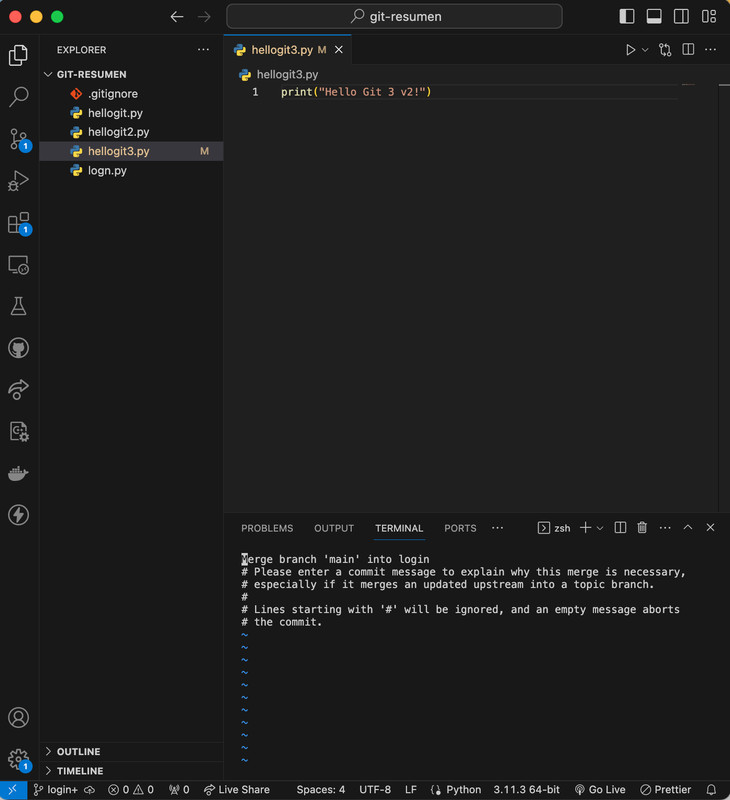The height and width of the screenshot is (800, 730).
Task: Click Prettier in status bar
Action: (666, 790)
